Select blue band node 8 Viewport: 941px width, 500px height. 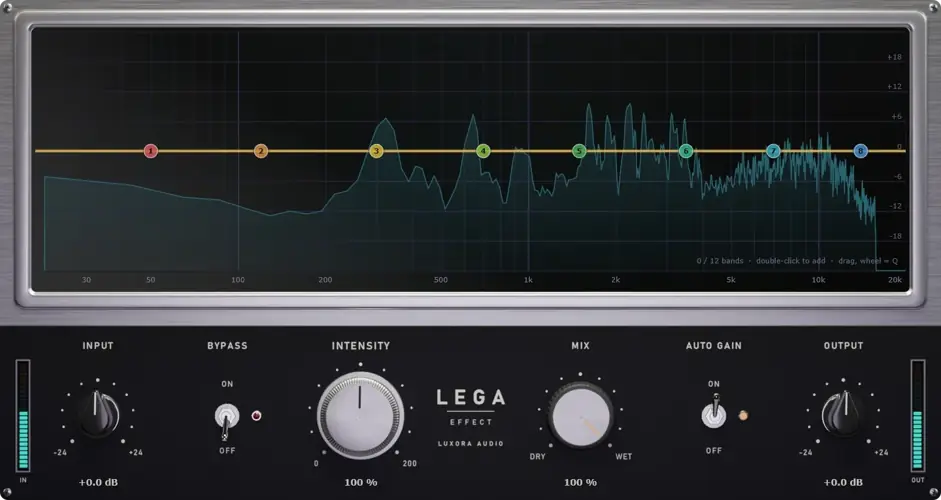pos(861,151)
